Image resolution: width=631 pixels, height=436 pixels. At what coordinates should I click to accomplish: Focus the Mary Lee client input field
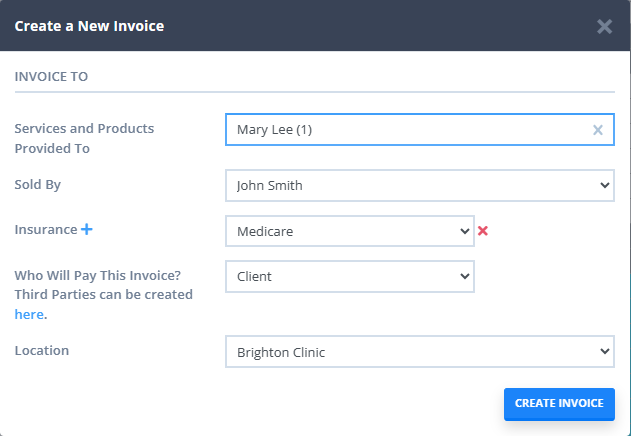tap(400, 130)
